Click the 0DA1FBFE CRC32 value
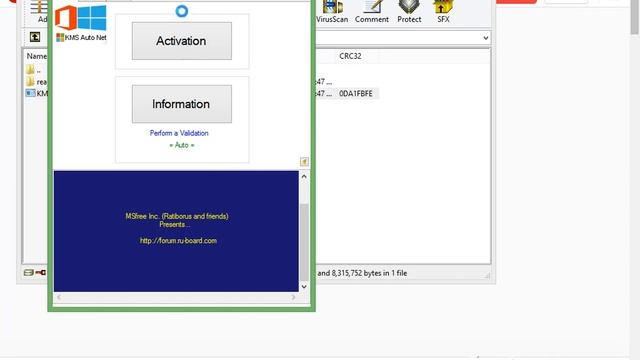Viewport: 640px width, 360px height. click(356, 93)
